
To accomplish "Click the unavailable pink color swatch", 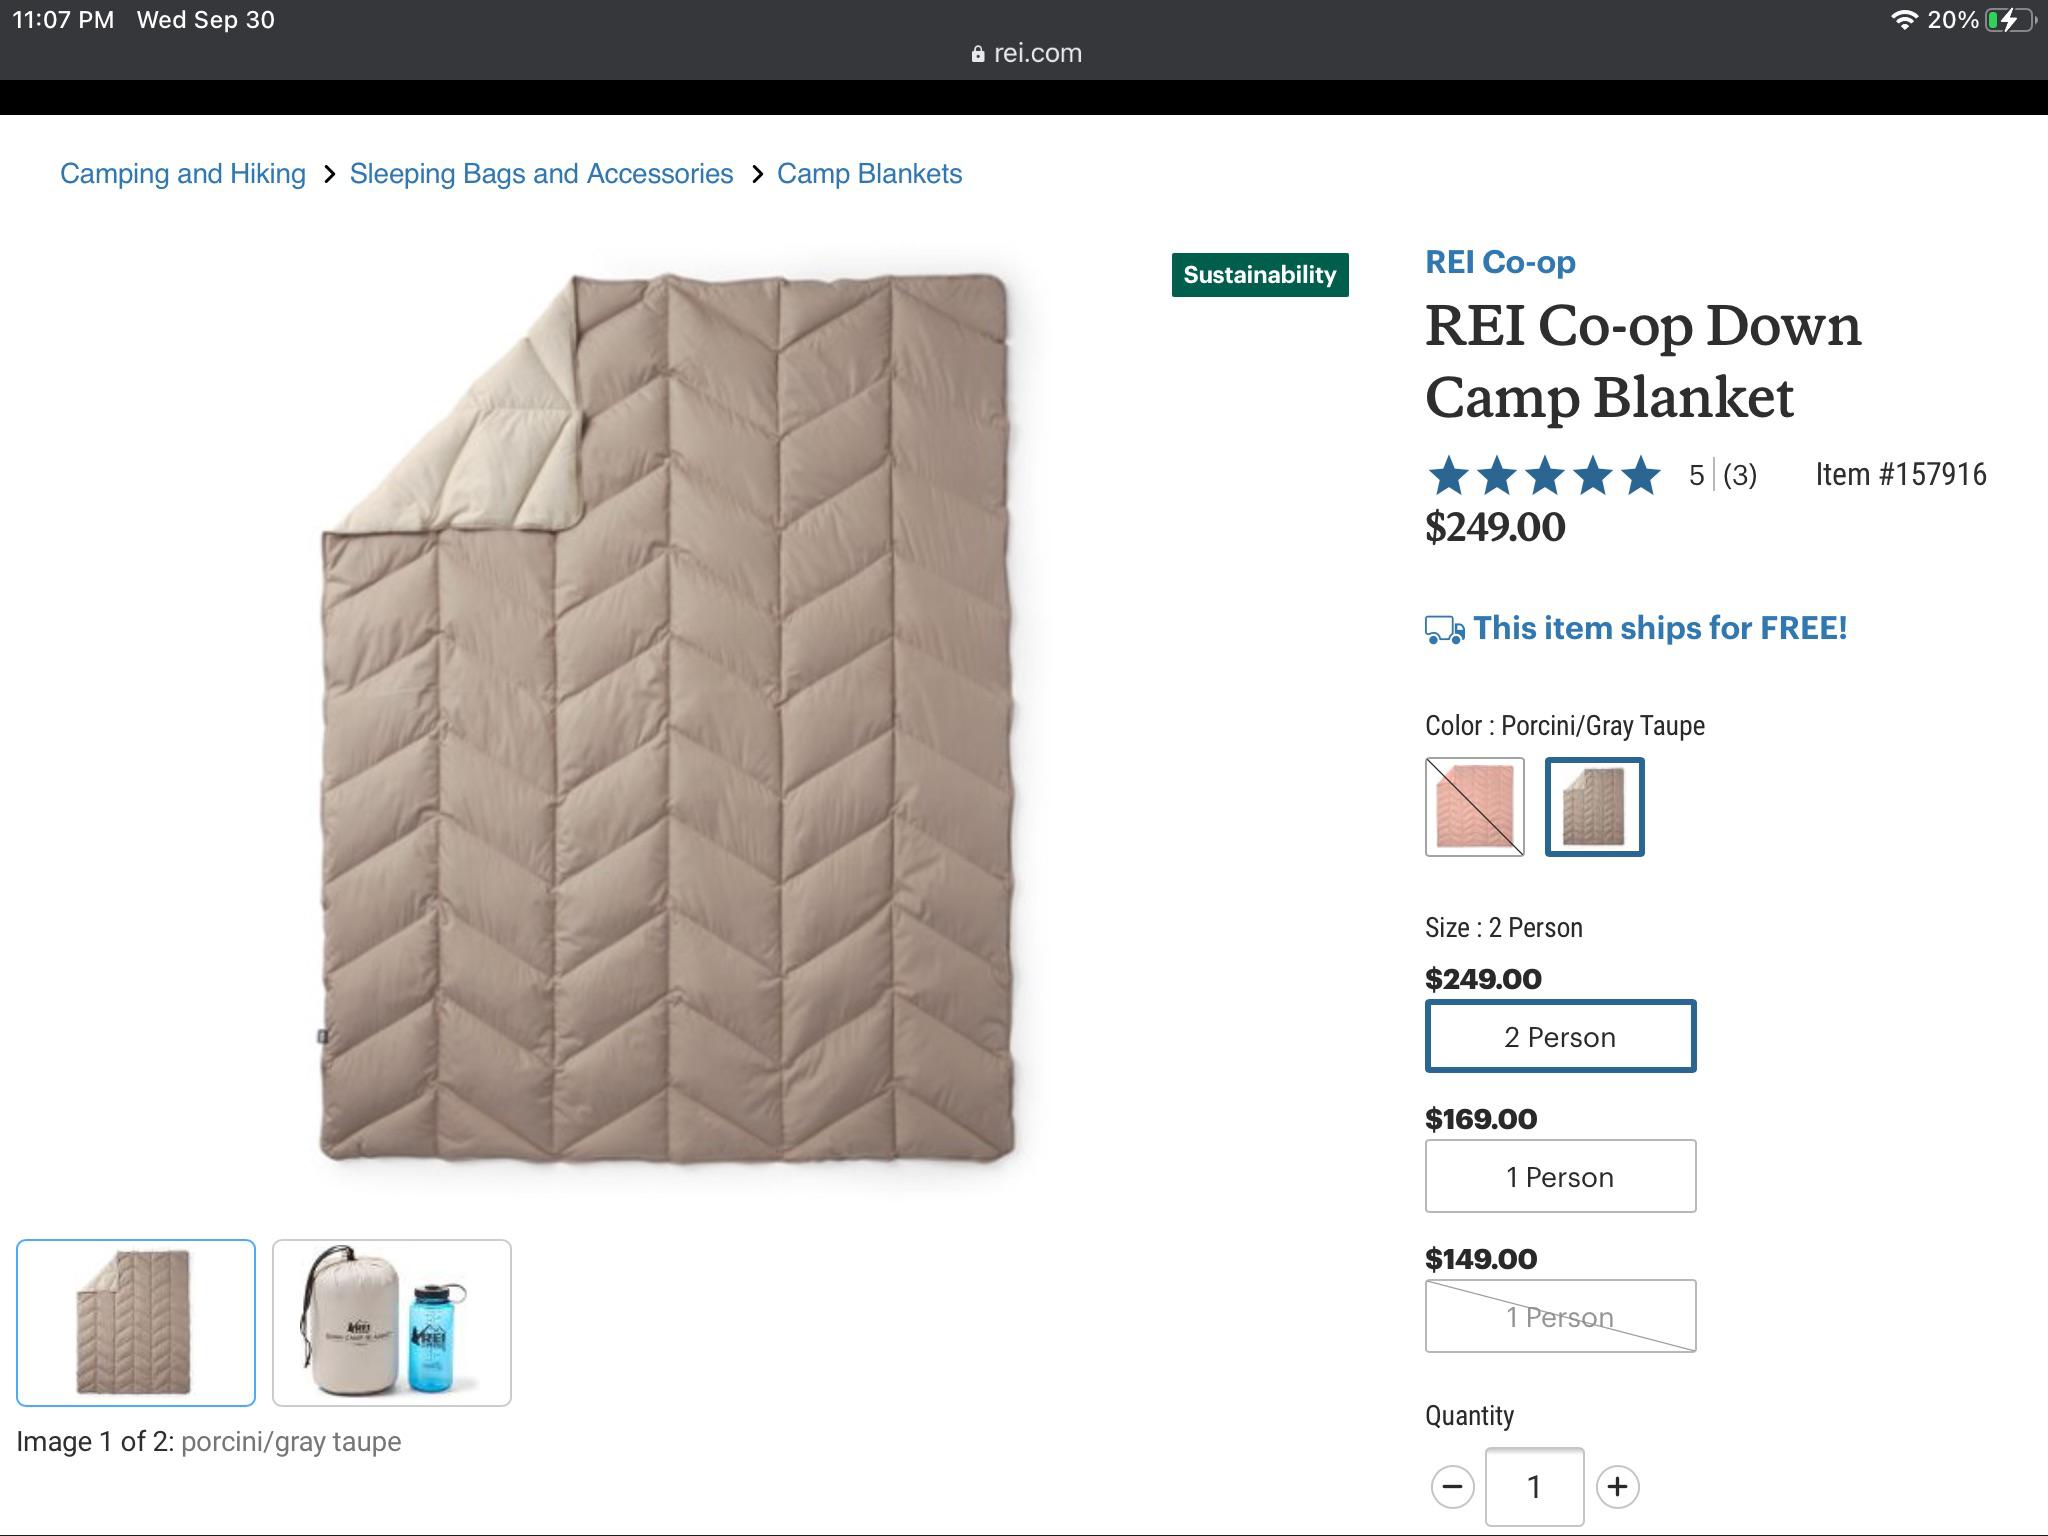I will click(x=1475, y=807).
